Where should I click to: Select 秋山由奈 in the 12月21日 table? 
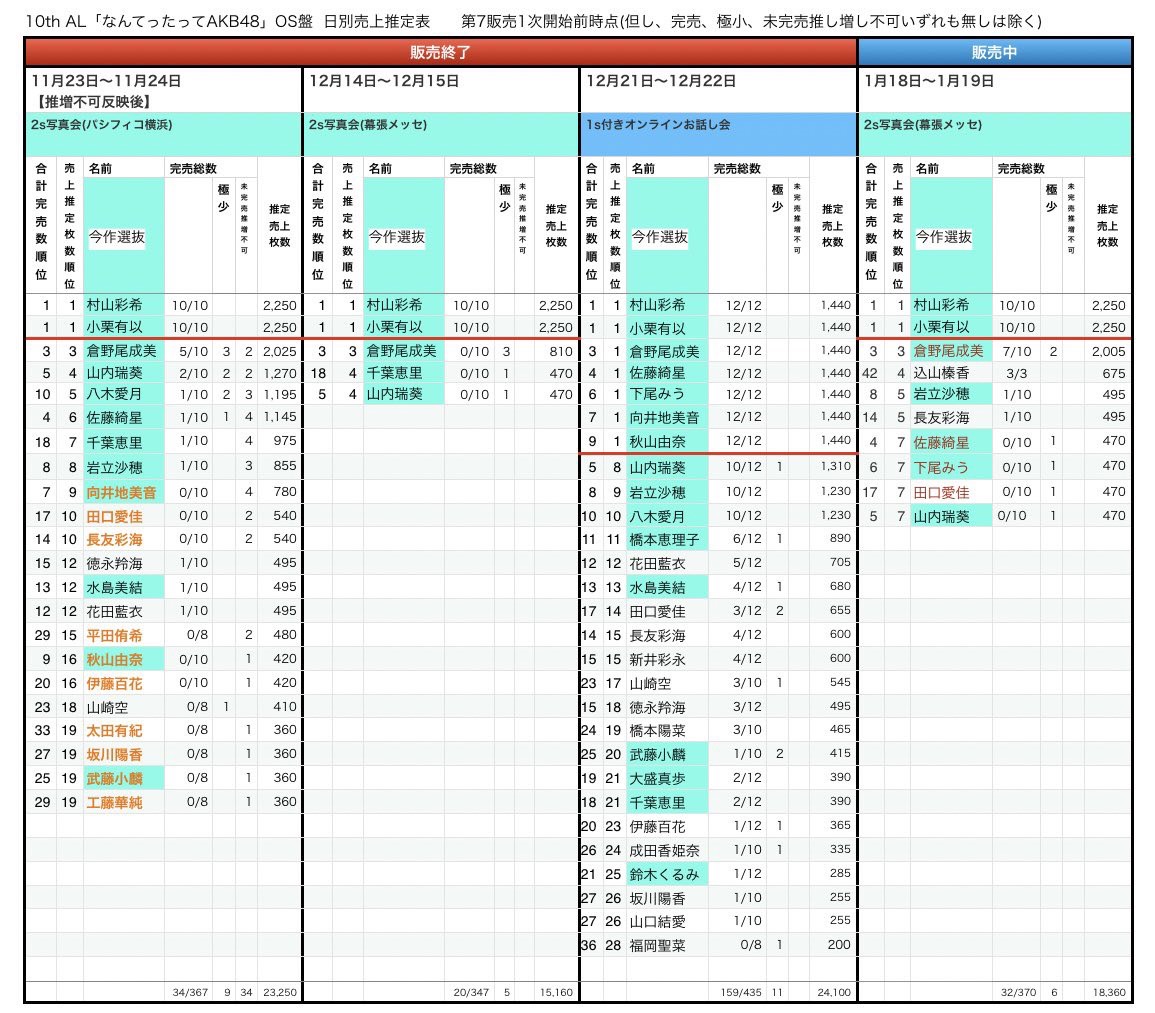[x=657, y=441]
